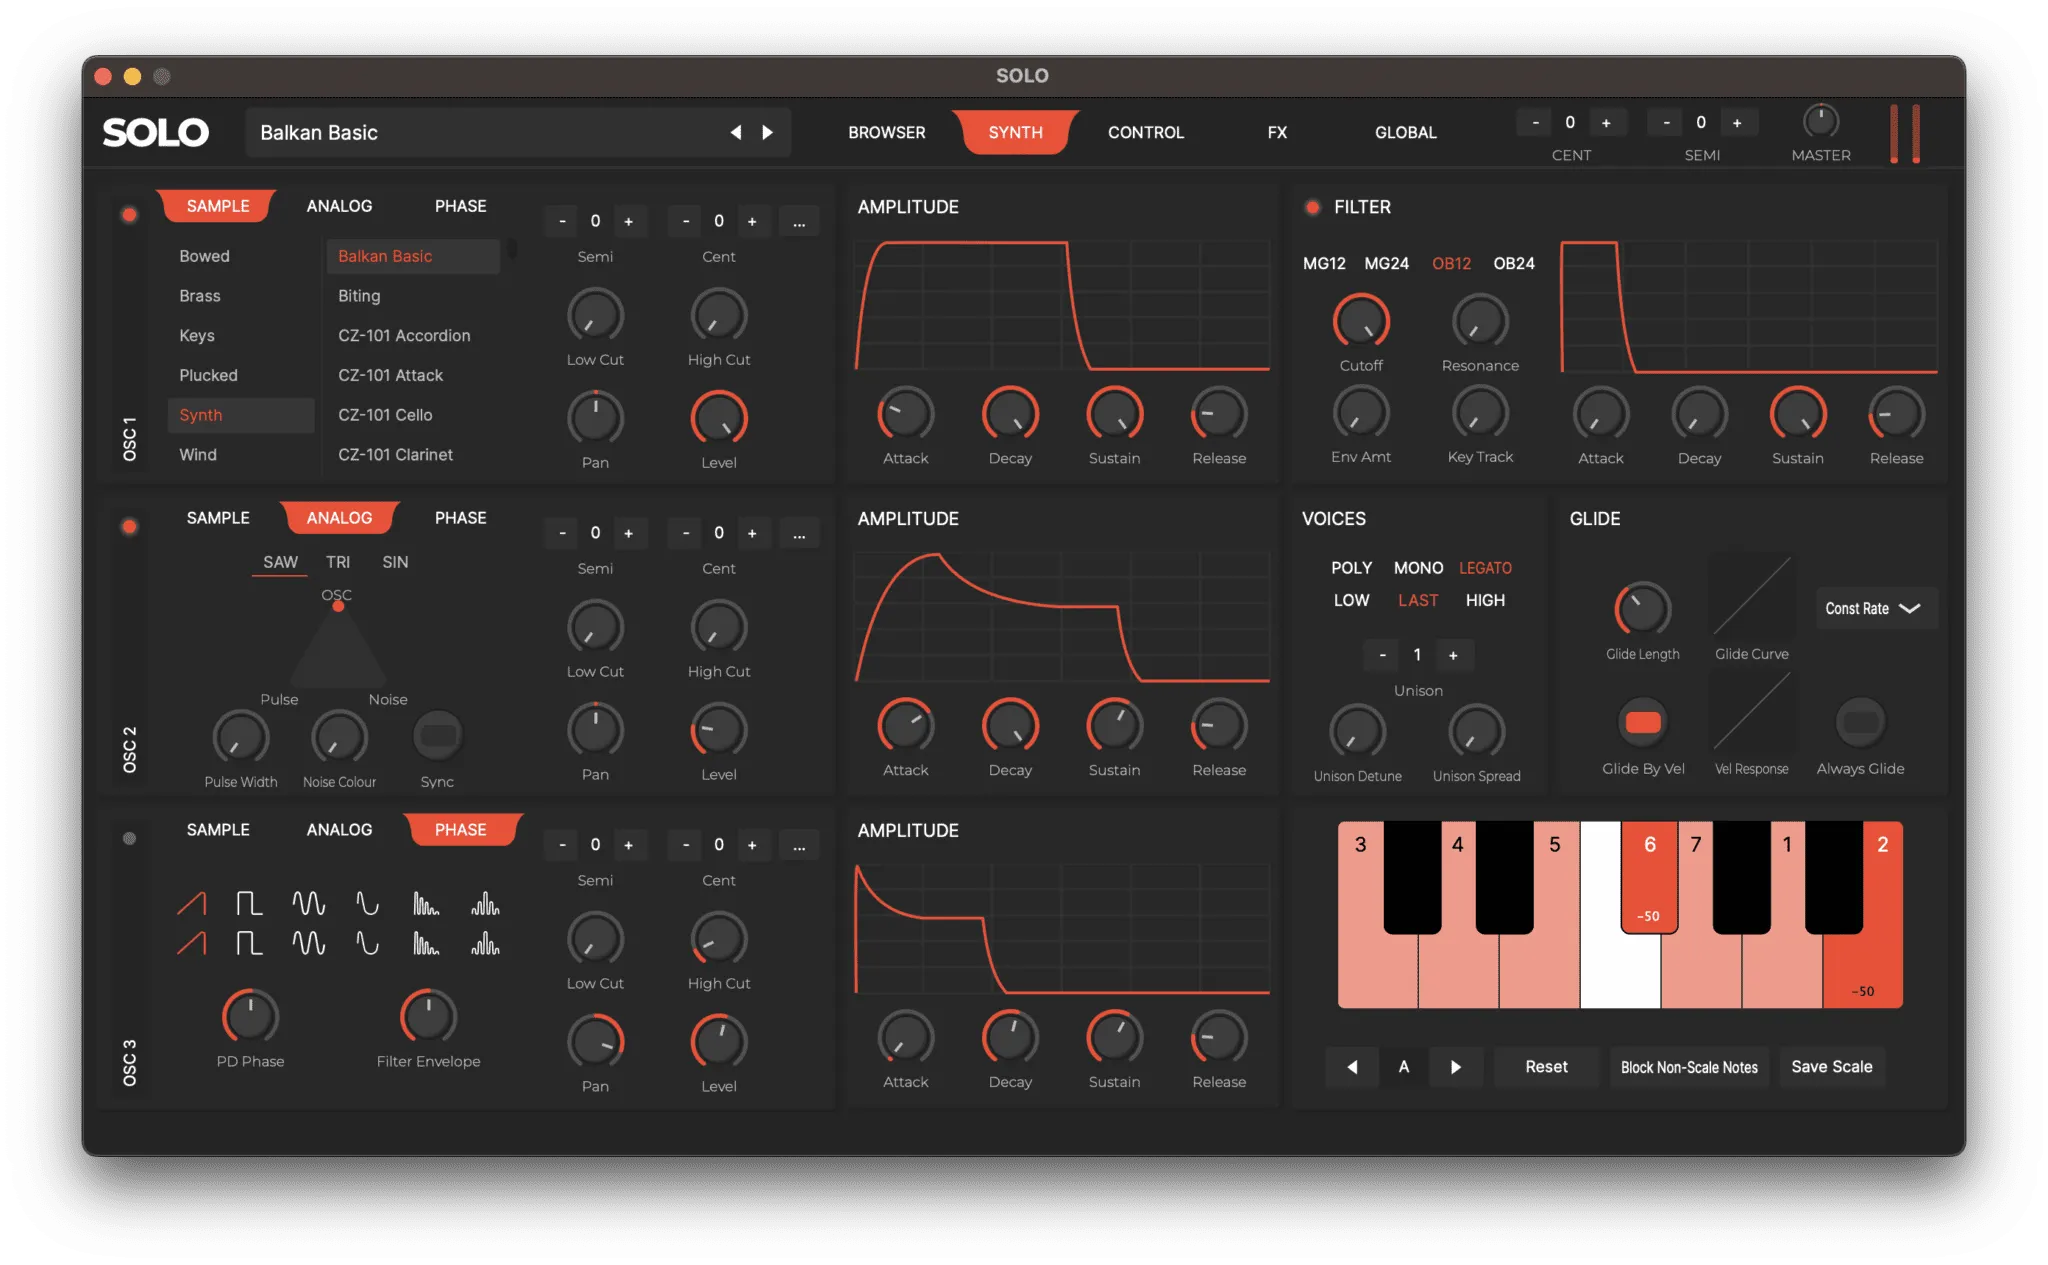Viewport: 2048px width, 1265px height.
Task: Select the top-row sawtooth waveform icon in OSC 3
Action: click(192, 904)
